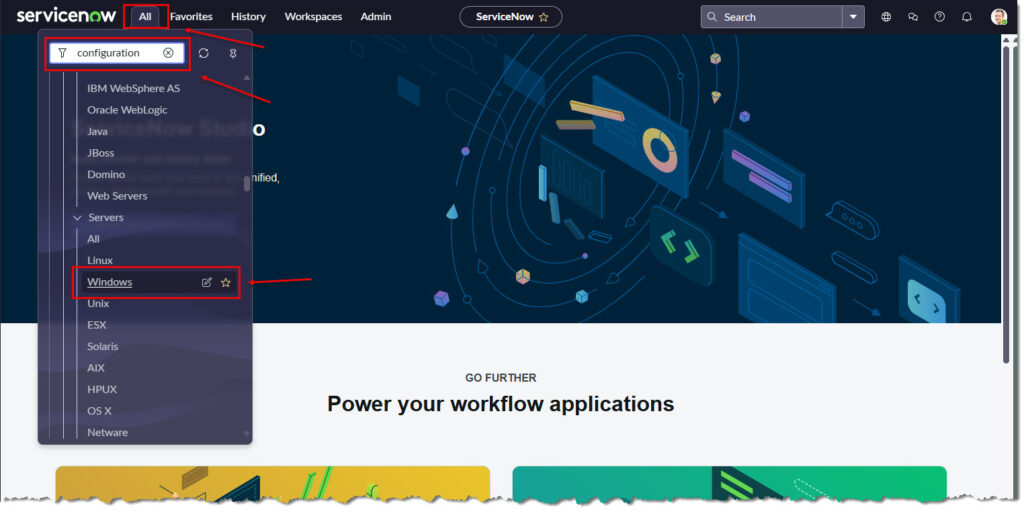The width and height of the screenshot is (1024, 512).
Task: Toggle the ServiceNow pill favorite star
Action: click(x=543, y=17)
